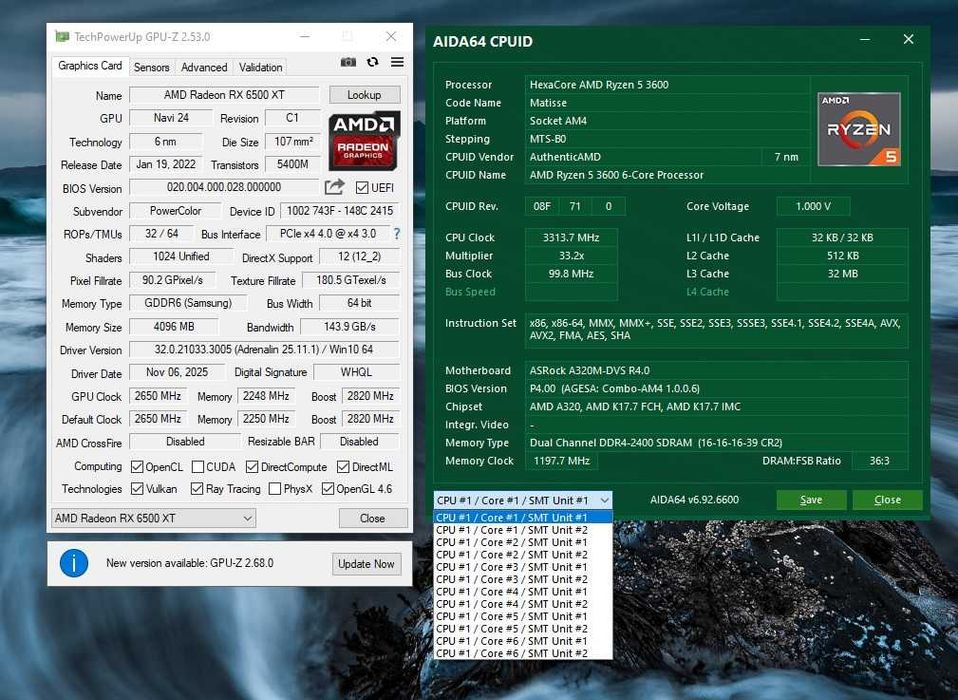Open the AMD Radeon RX 6500 XT GPU dropdown
Viewport: 958px width, 700px height.
tap(153, 518)
